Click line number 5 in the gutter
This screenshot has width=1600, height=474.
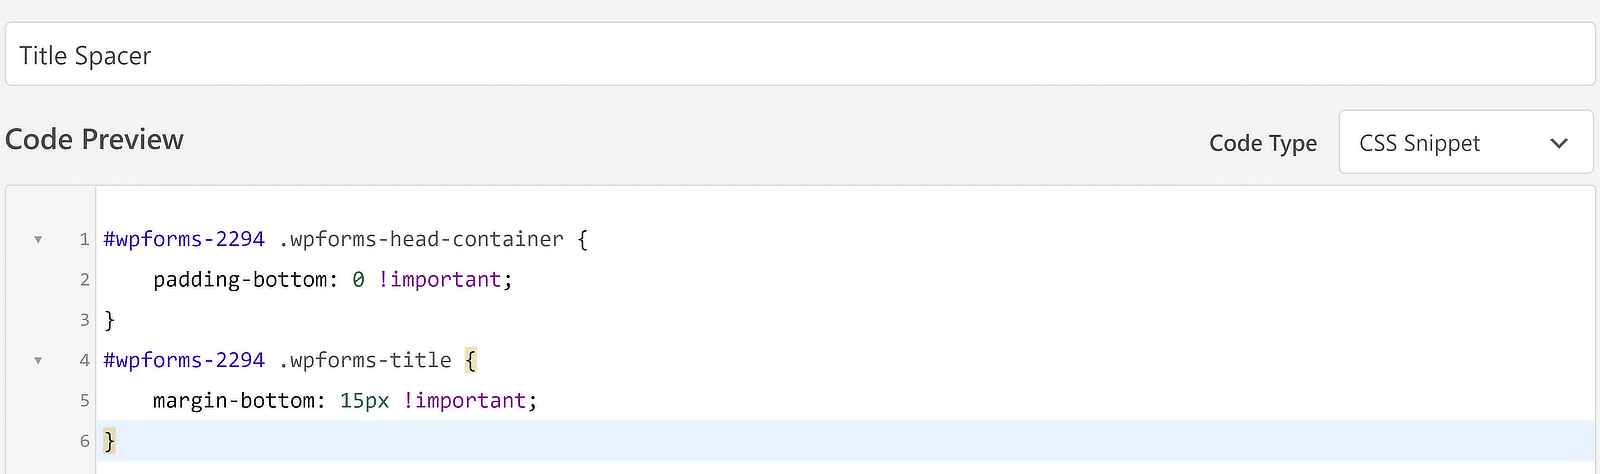tap(85, 401)
